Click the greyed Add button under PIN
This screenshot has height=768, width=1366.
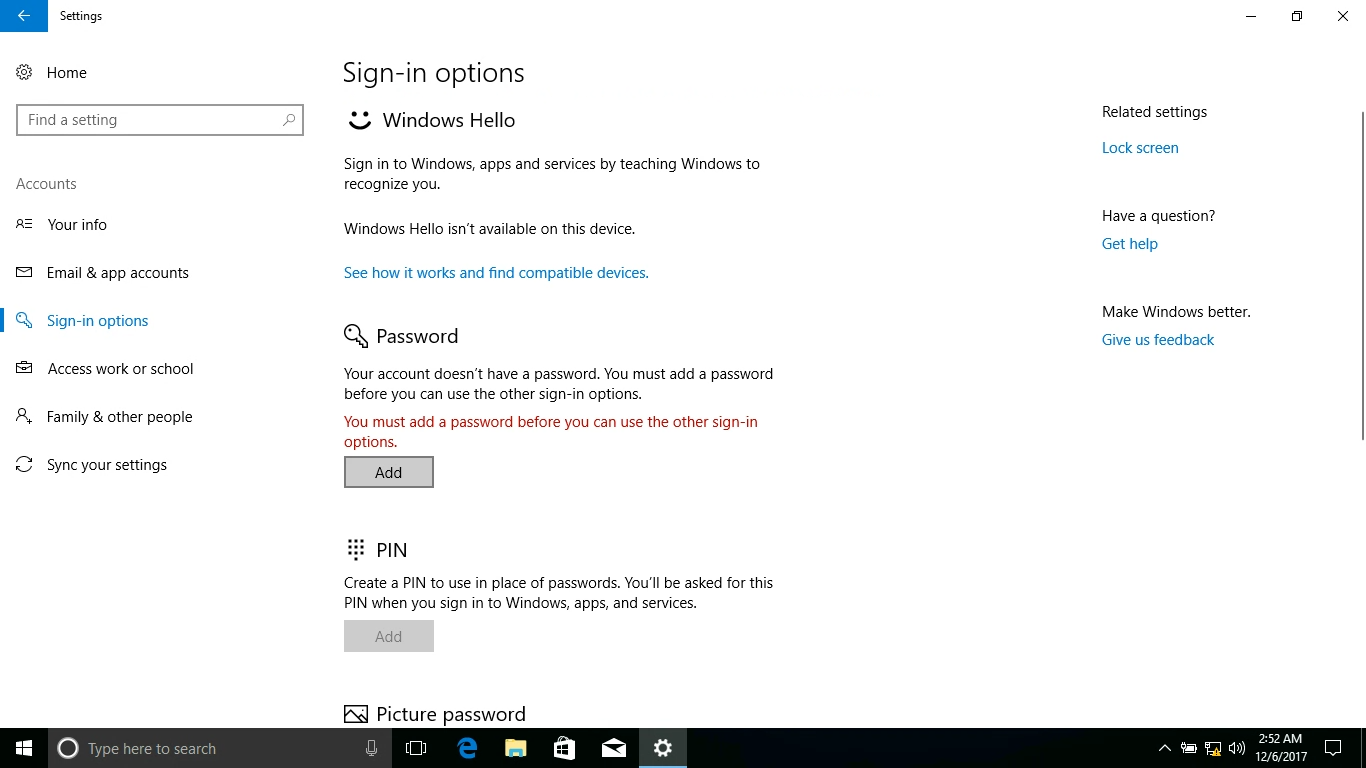(389, 636)
